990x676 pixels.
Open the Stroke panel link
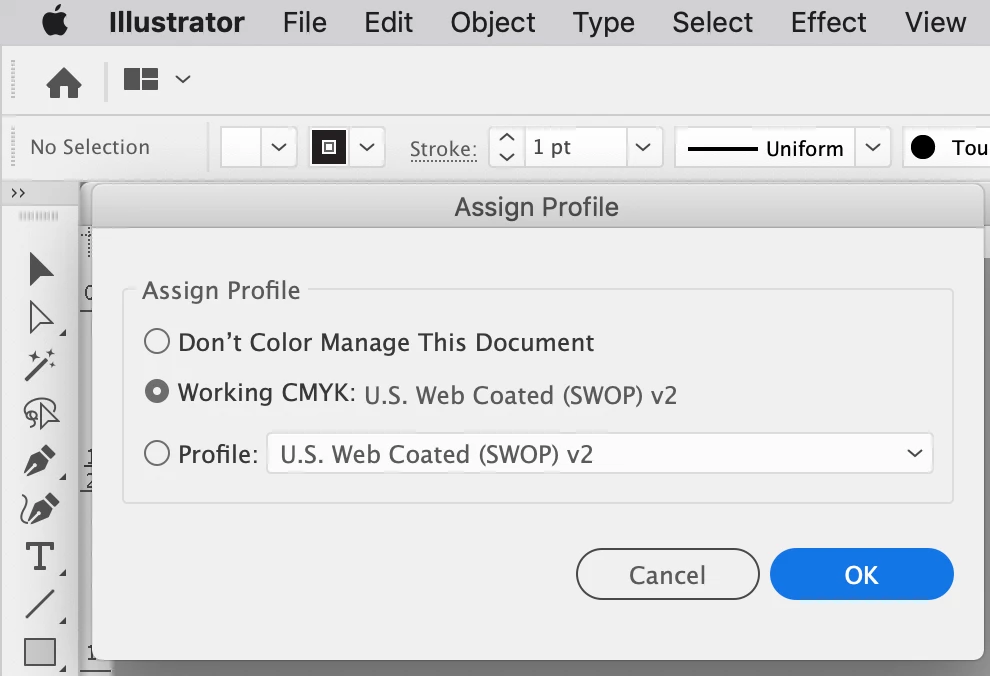pyautogui.click(x=443, y=149)
